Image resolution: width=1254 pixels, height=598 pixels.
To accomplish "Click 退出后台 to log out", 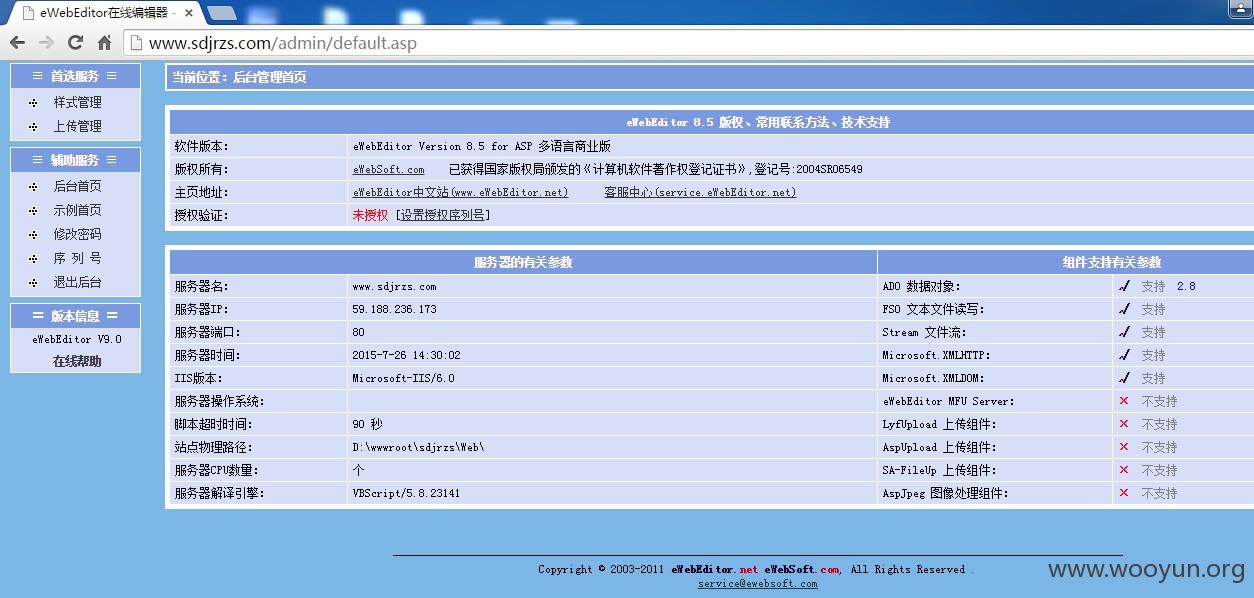I will point(77,282).
